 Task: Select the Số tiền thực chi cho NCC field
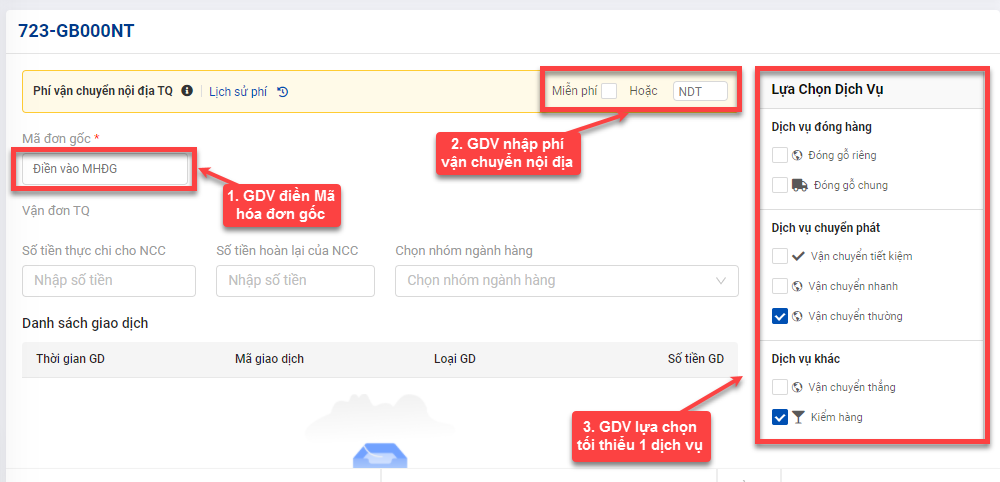pos(108,281)
